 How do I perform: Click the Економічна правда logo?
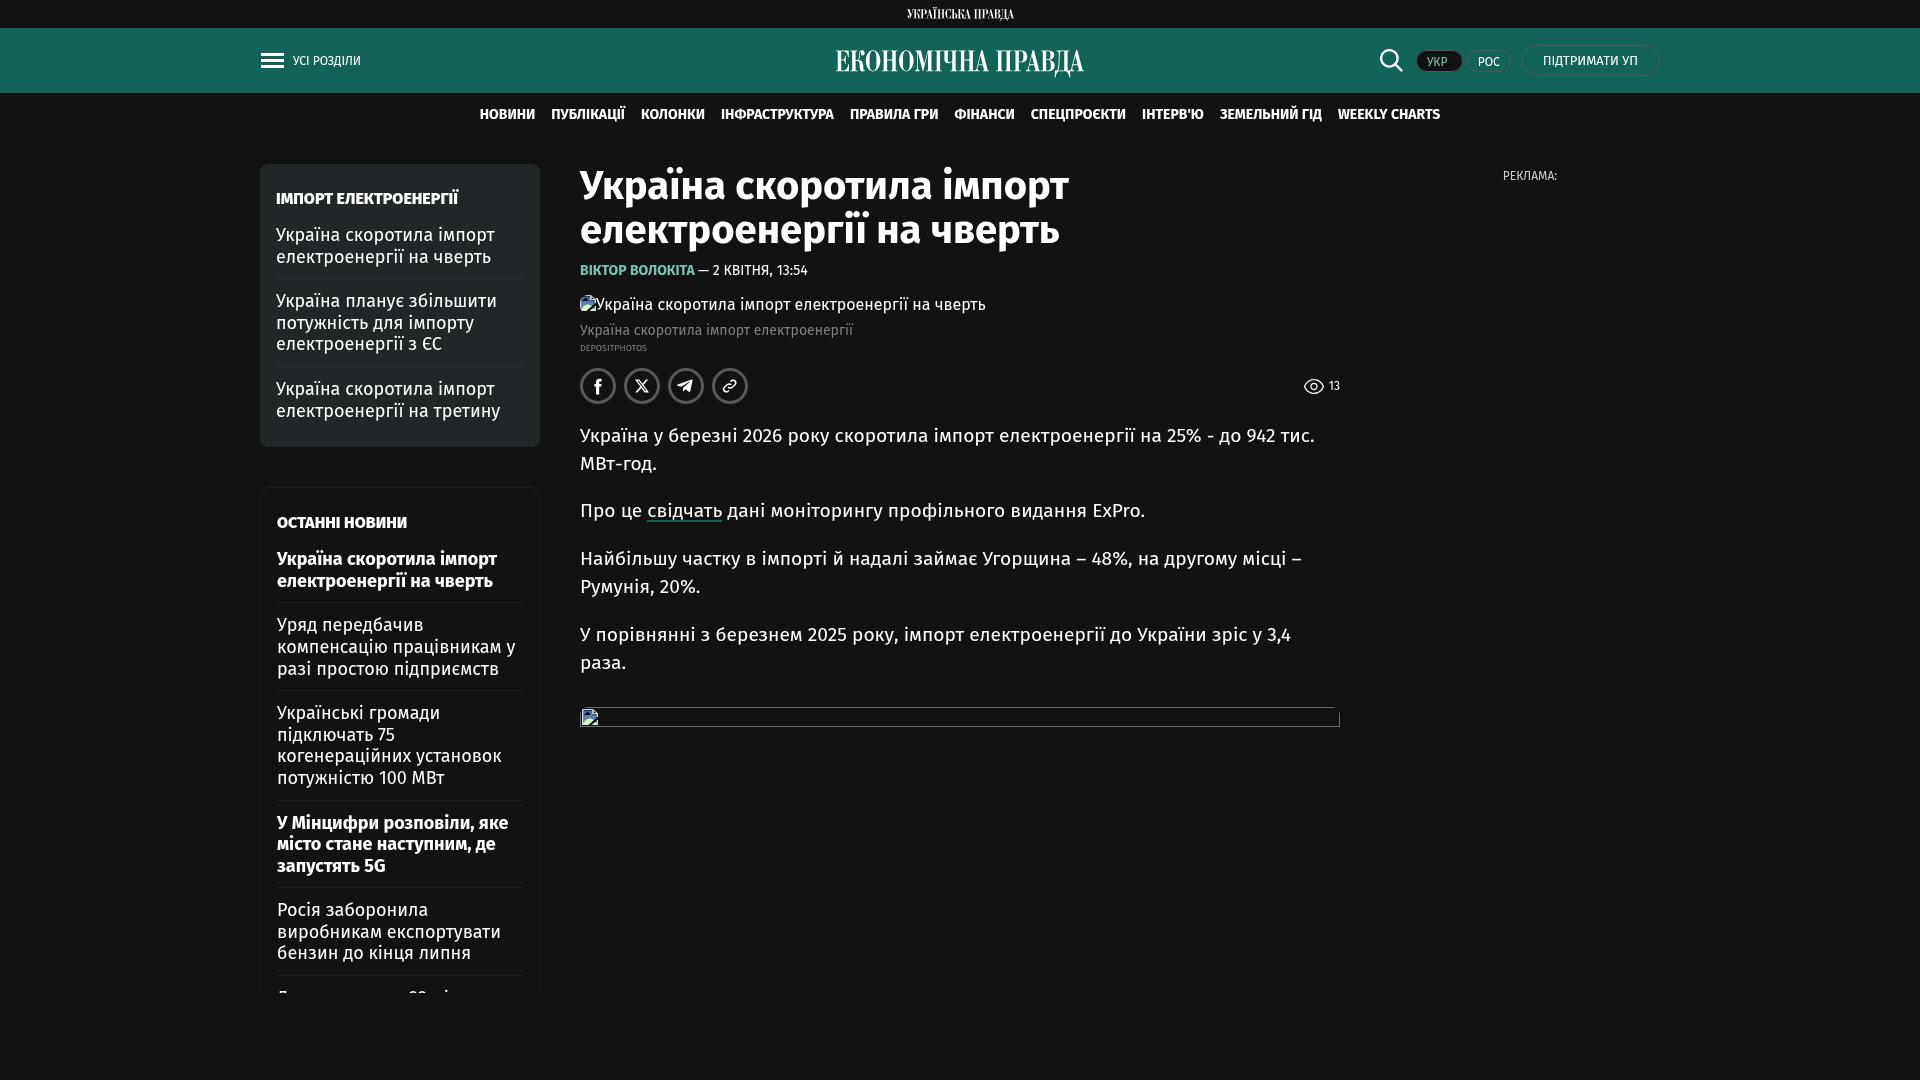[x=959, y=62]
